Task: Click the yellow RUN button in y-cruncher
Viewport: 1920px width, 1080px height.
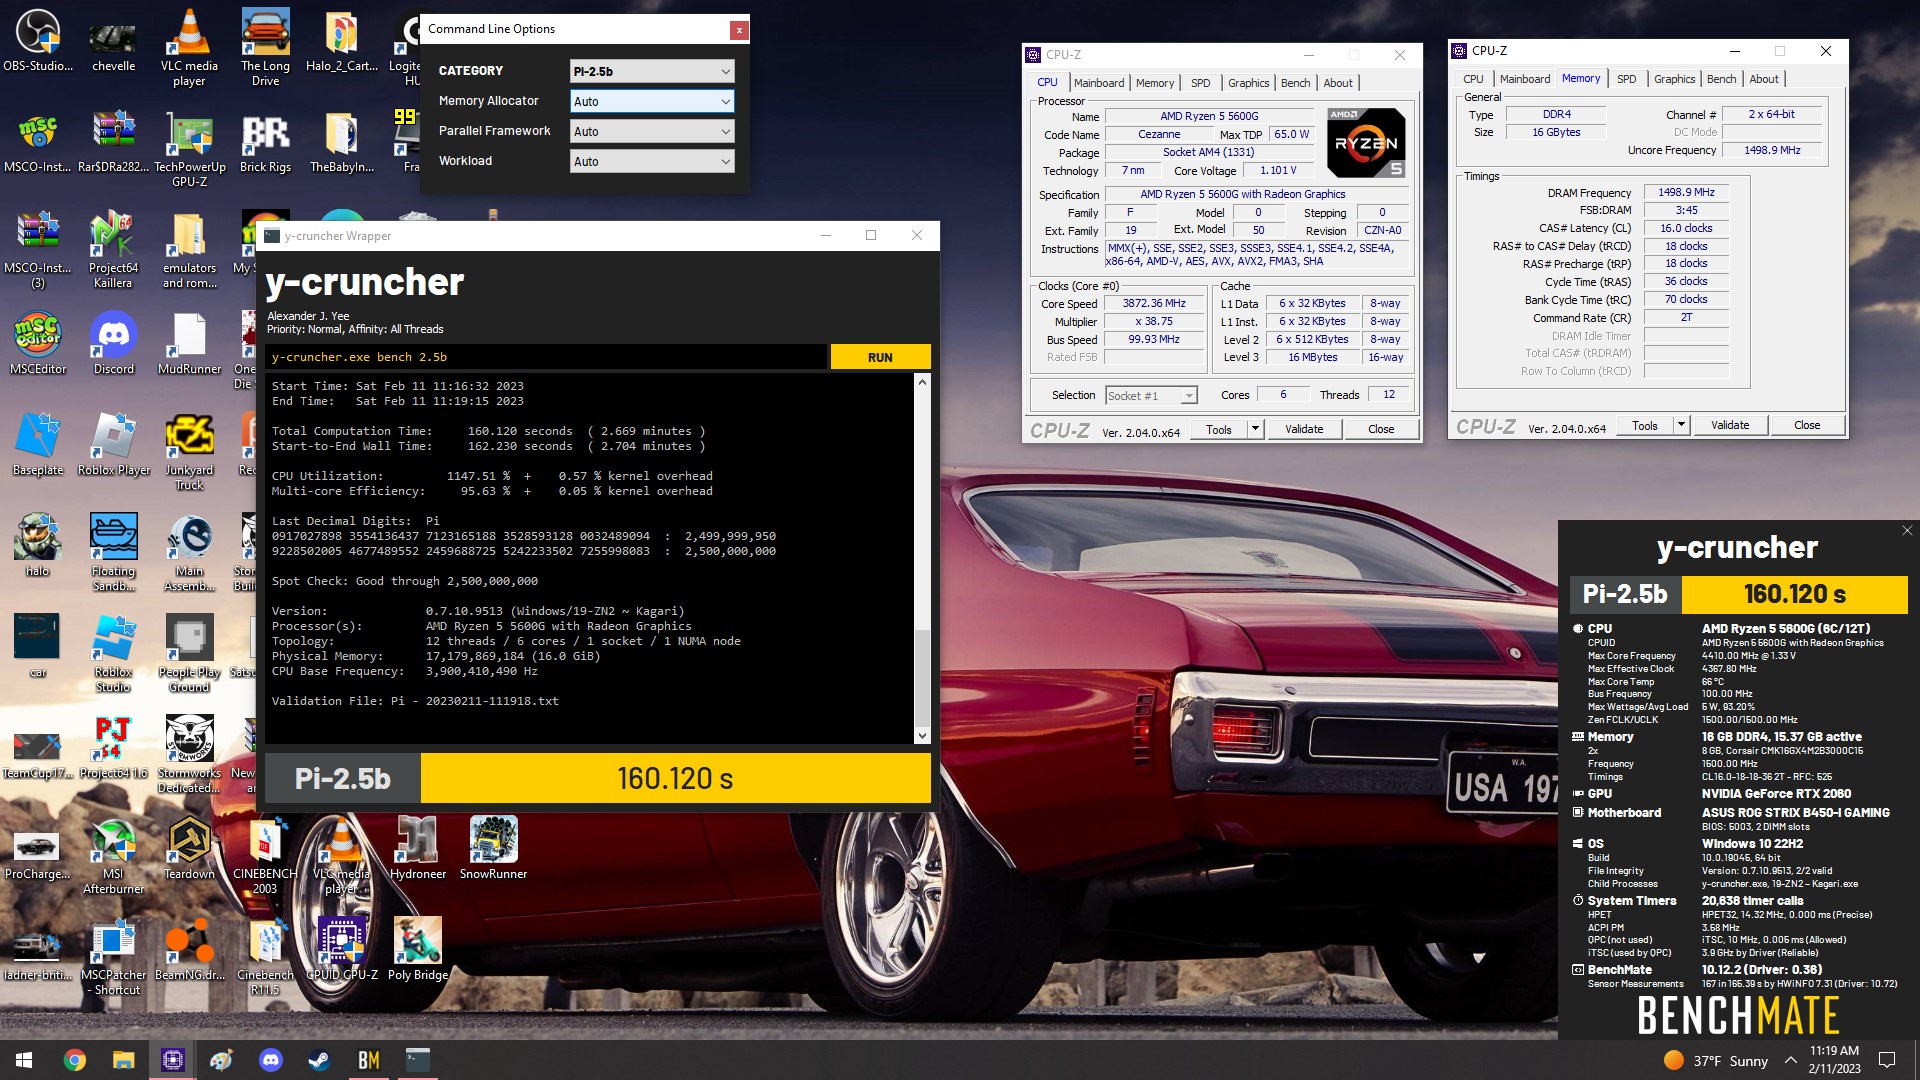Action: [x=880, y=357]
